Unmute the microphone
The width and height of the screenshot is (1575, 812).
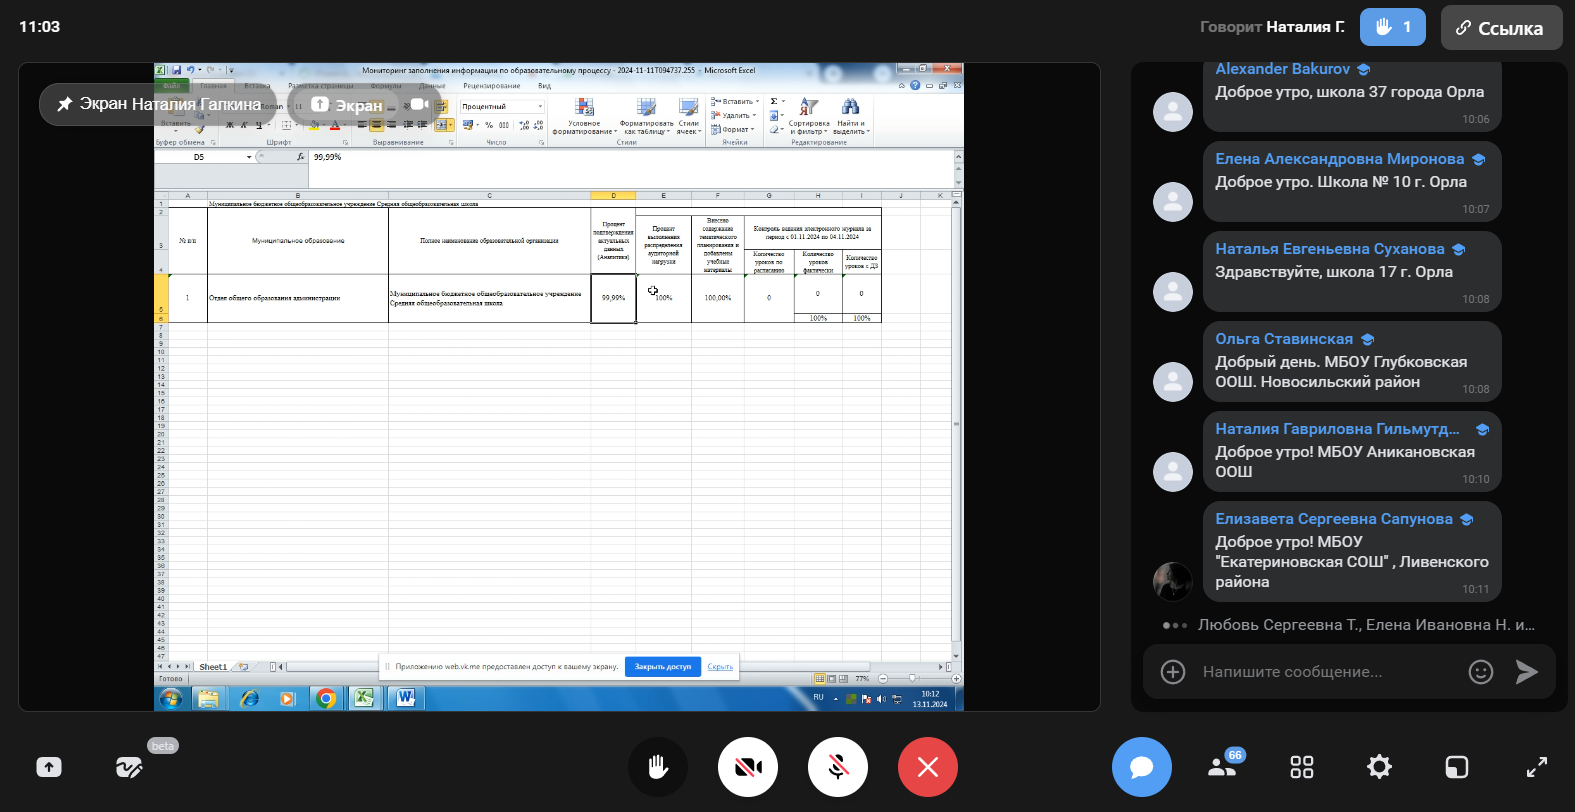coord(838,767)
